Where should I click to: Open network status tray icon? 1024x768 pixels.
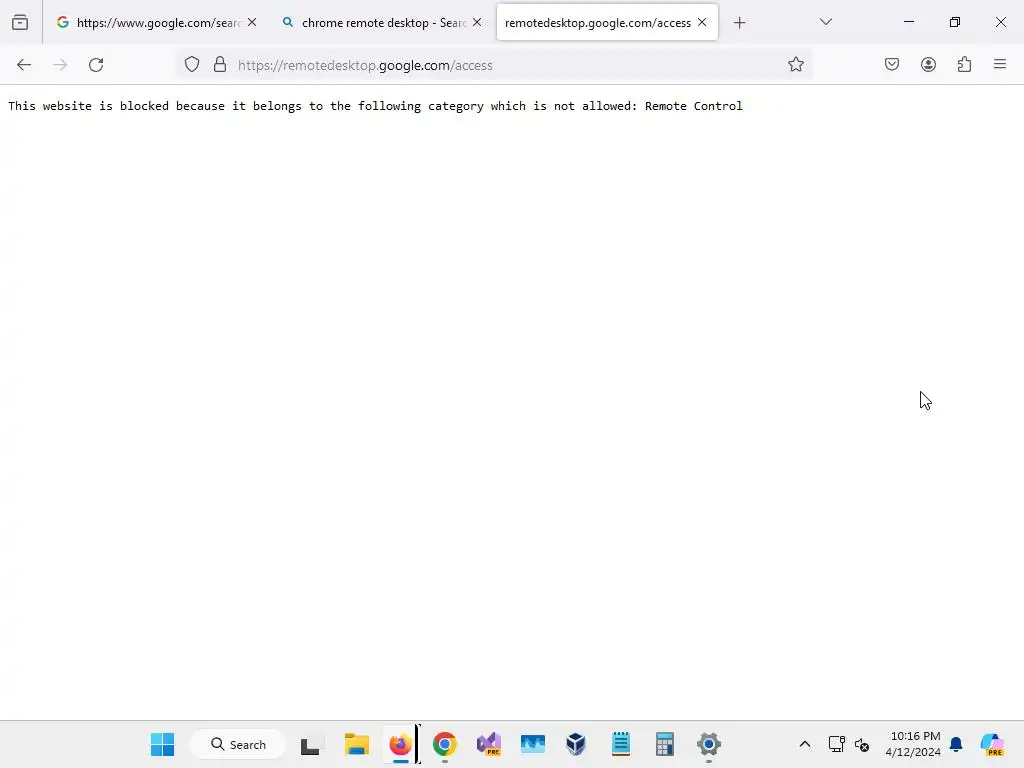point(837,744)
